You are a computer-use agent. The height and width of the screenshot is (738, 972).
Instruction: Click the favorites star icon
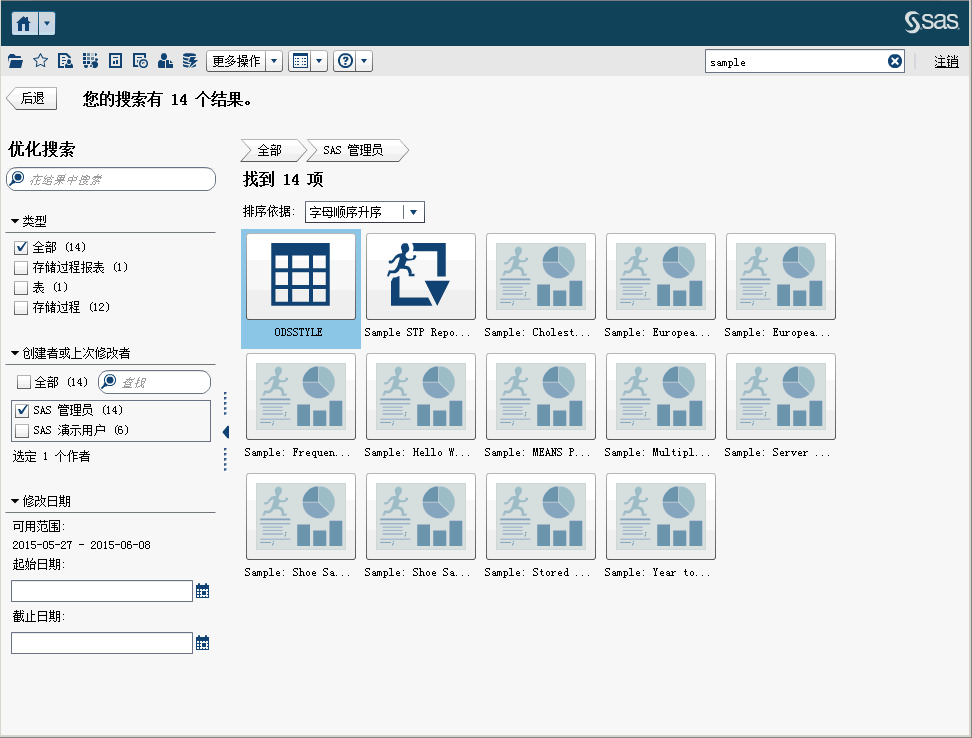click(40, 61)
